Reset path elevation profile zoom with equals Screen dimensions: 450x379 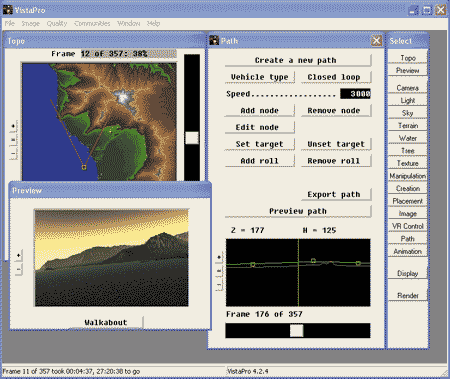click(219, 271)
